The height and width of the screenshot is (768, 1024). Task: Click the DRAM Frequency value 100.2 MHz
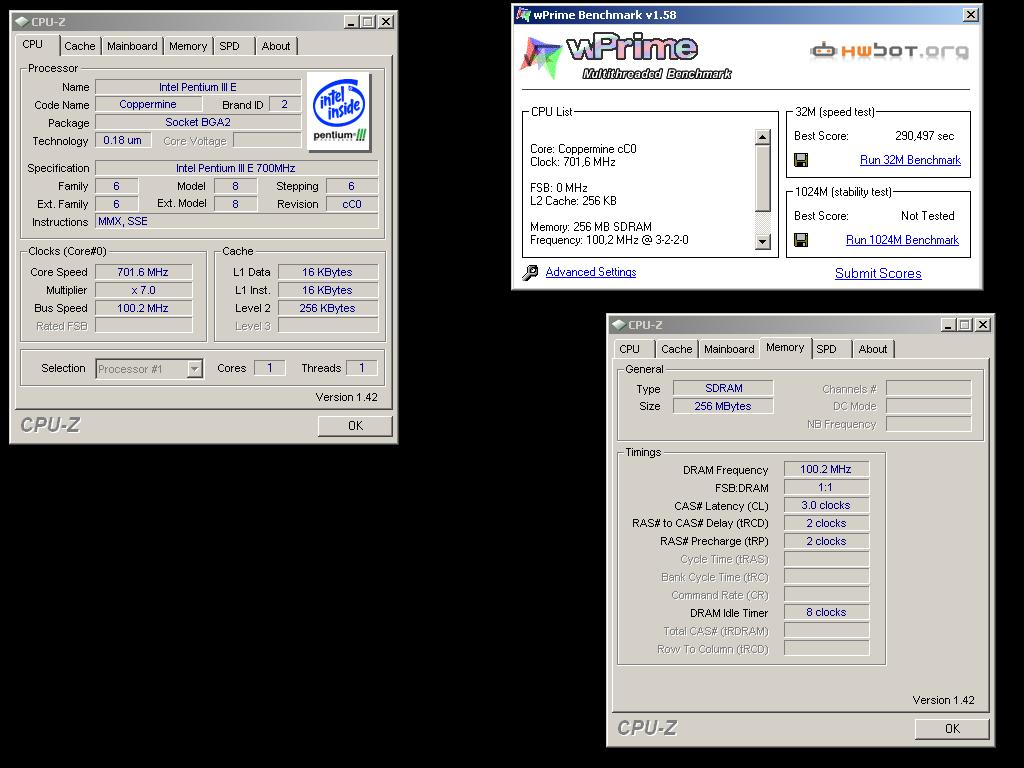coord(826,470)
